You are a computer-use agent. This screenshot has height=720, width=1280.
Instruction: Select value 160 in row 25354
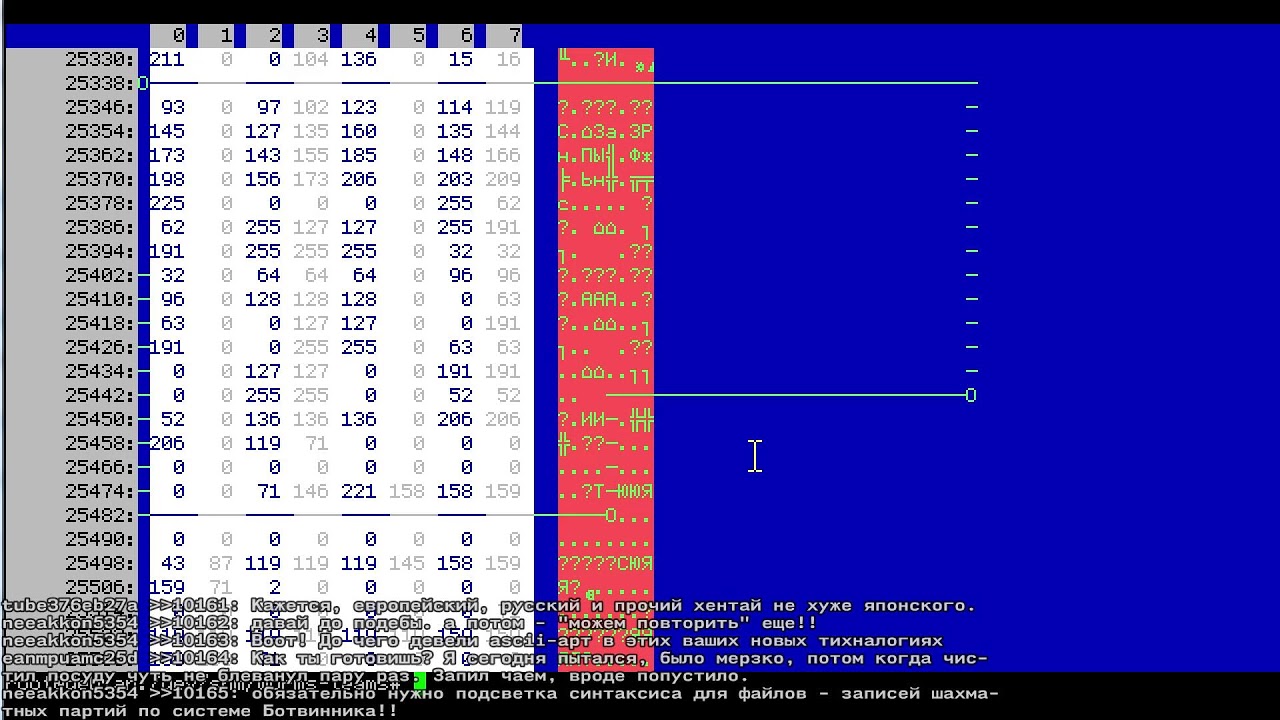(x=359, y=132)
